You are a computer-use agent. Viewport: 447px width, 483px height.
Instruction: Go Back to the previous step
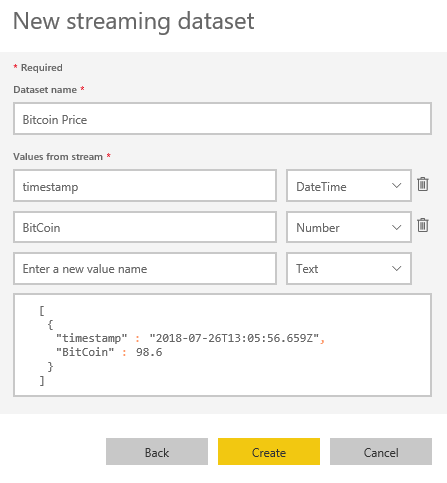(157, 452)
